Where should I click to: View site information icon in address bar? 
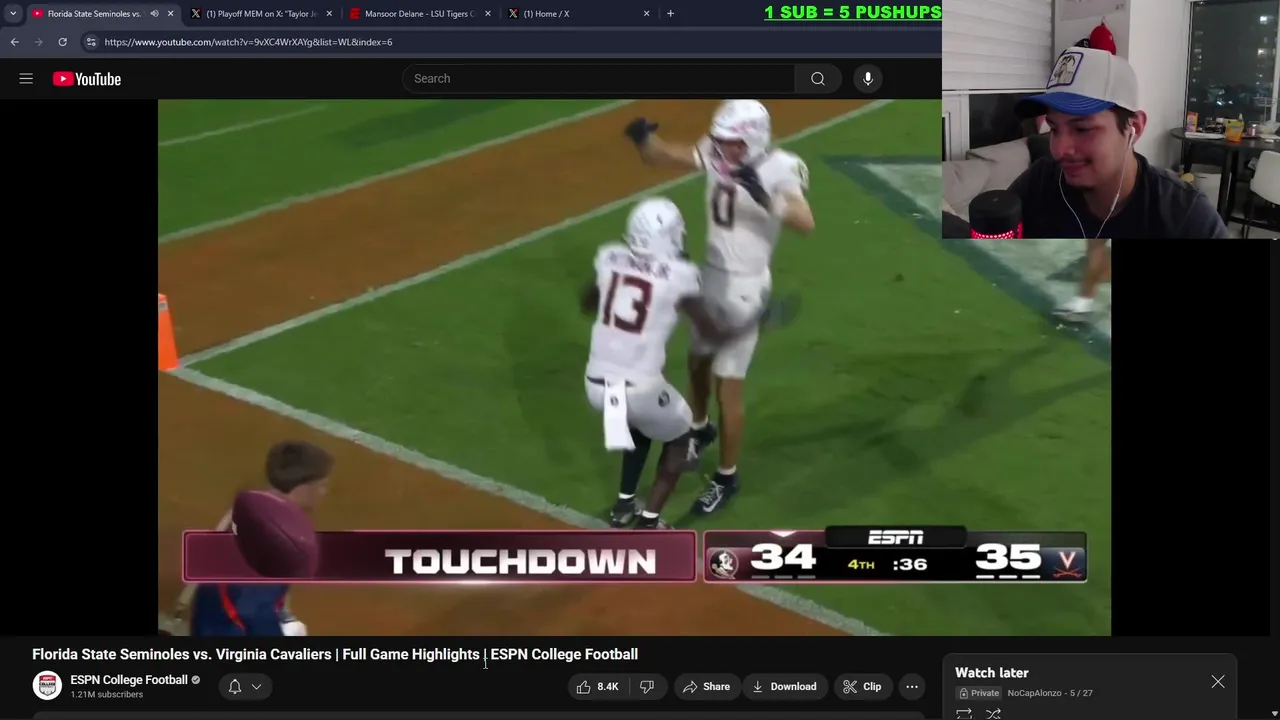point(91,42)
